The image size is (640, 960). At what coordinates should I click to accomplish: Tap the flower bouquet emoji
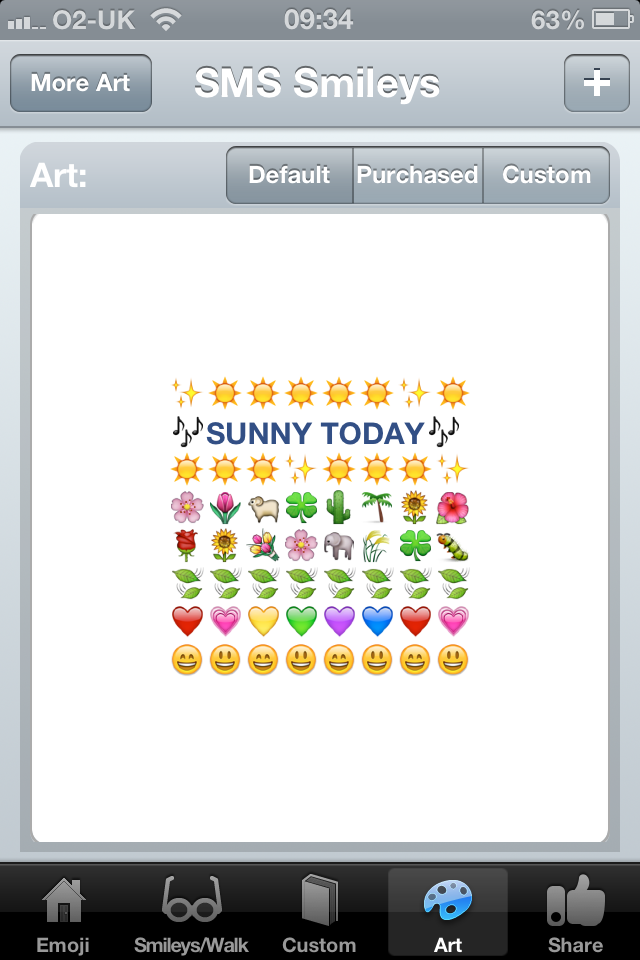263,546
